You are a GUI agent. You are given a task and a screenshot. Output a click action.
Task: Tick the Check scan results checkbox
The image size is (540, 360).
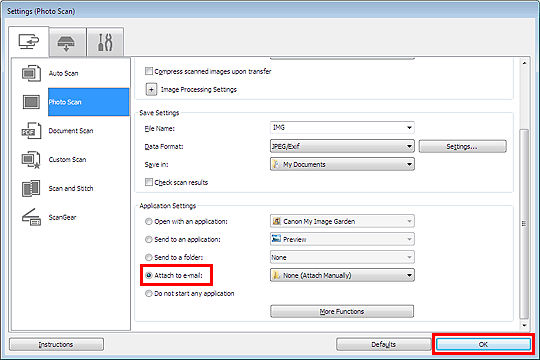point(149,182)
